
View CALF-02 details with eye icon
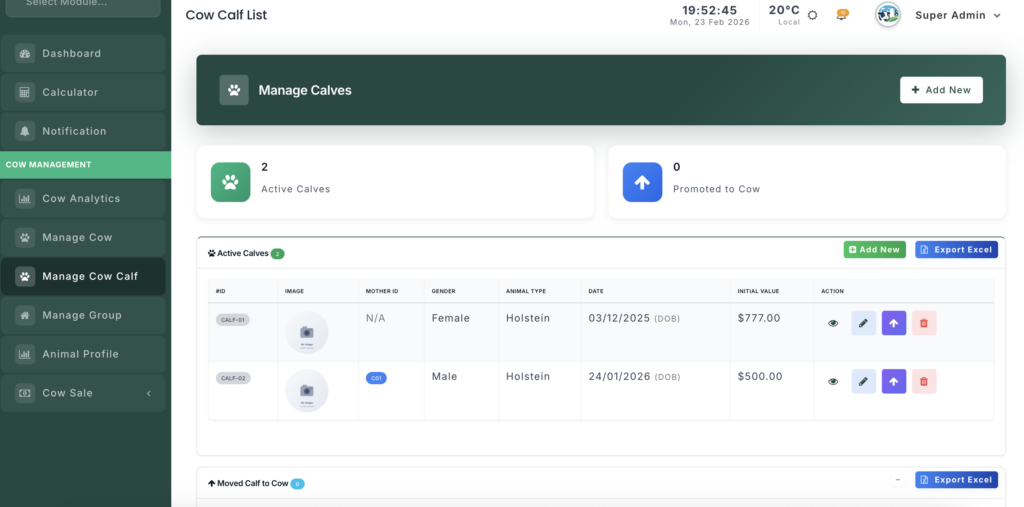click(x=833, y=381)
